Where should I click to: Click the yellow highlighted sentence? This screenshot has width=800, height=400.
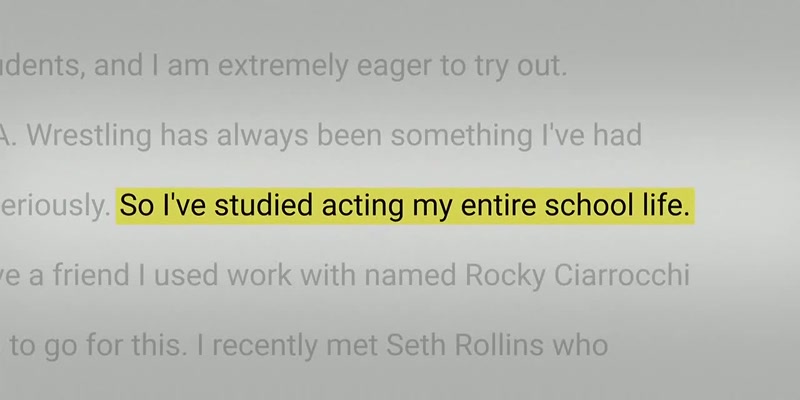(x=405, y=206)
